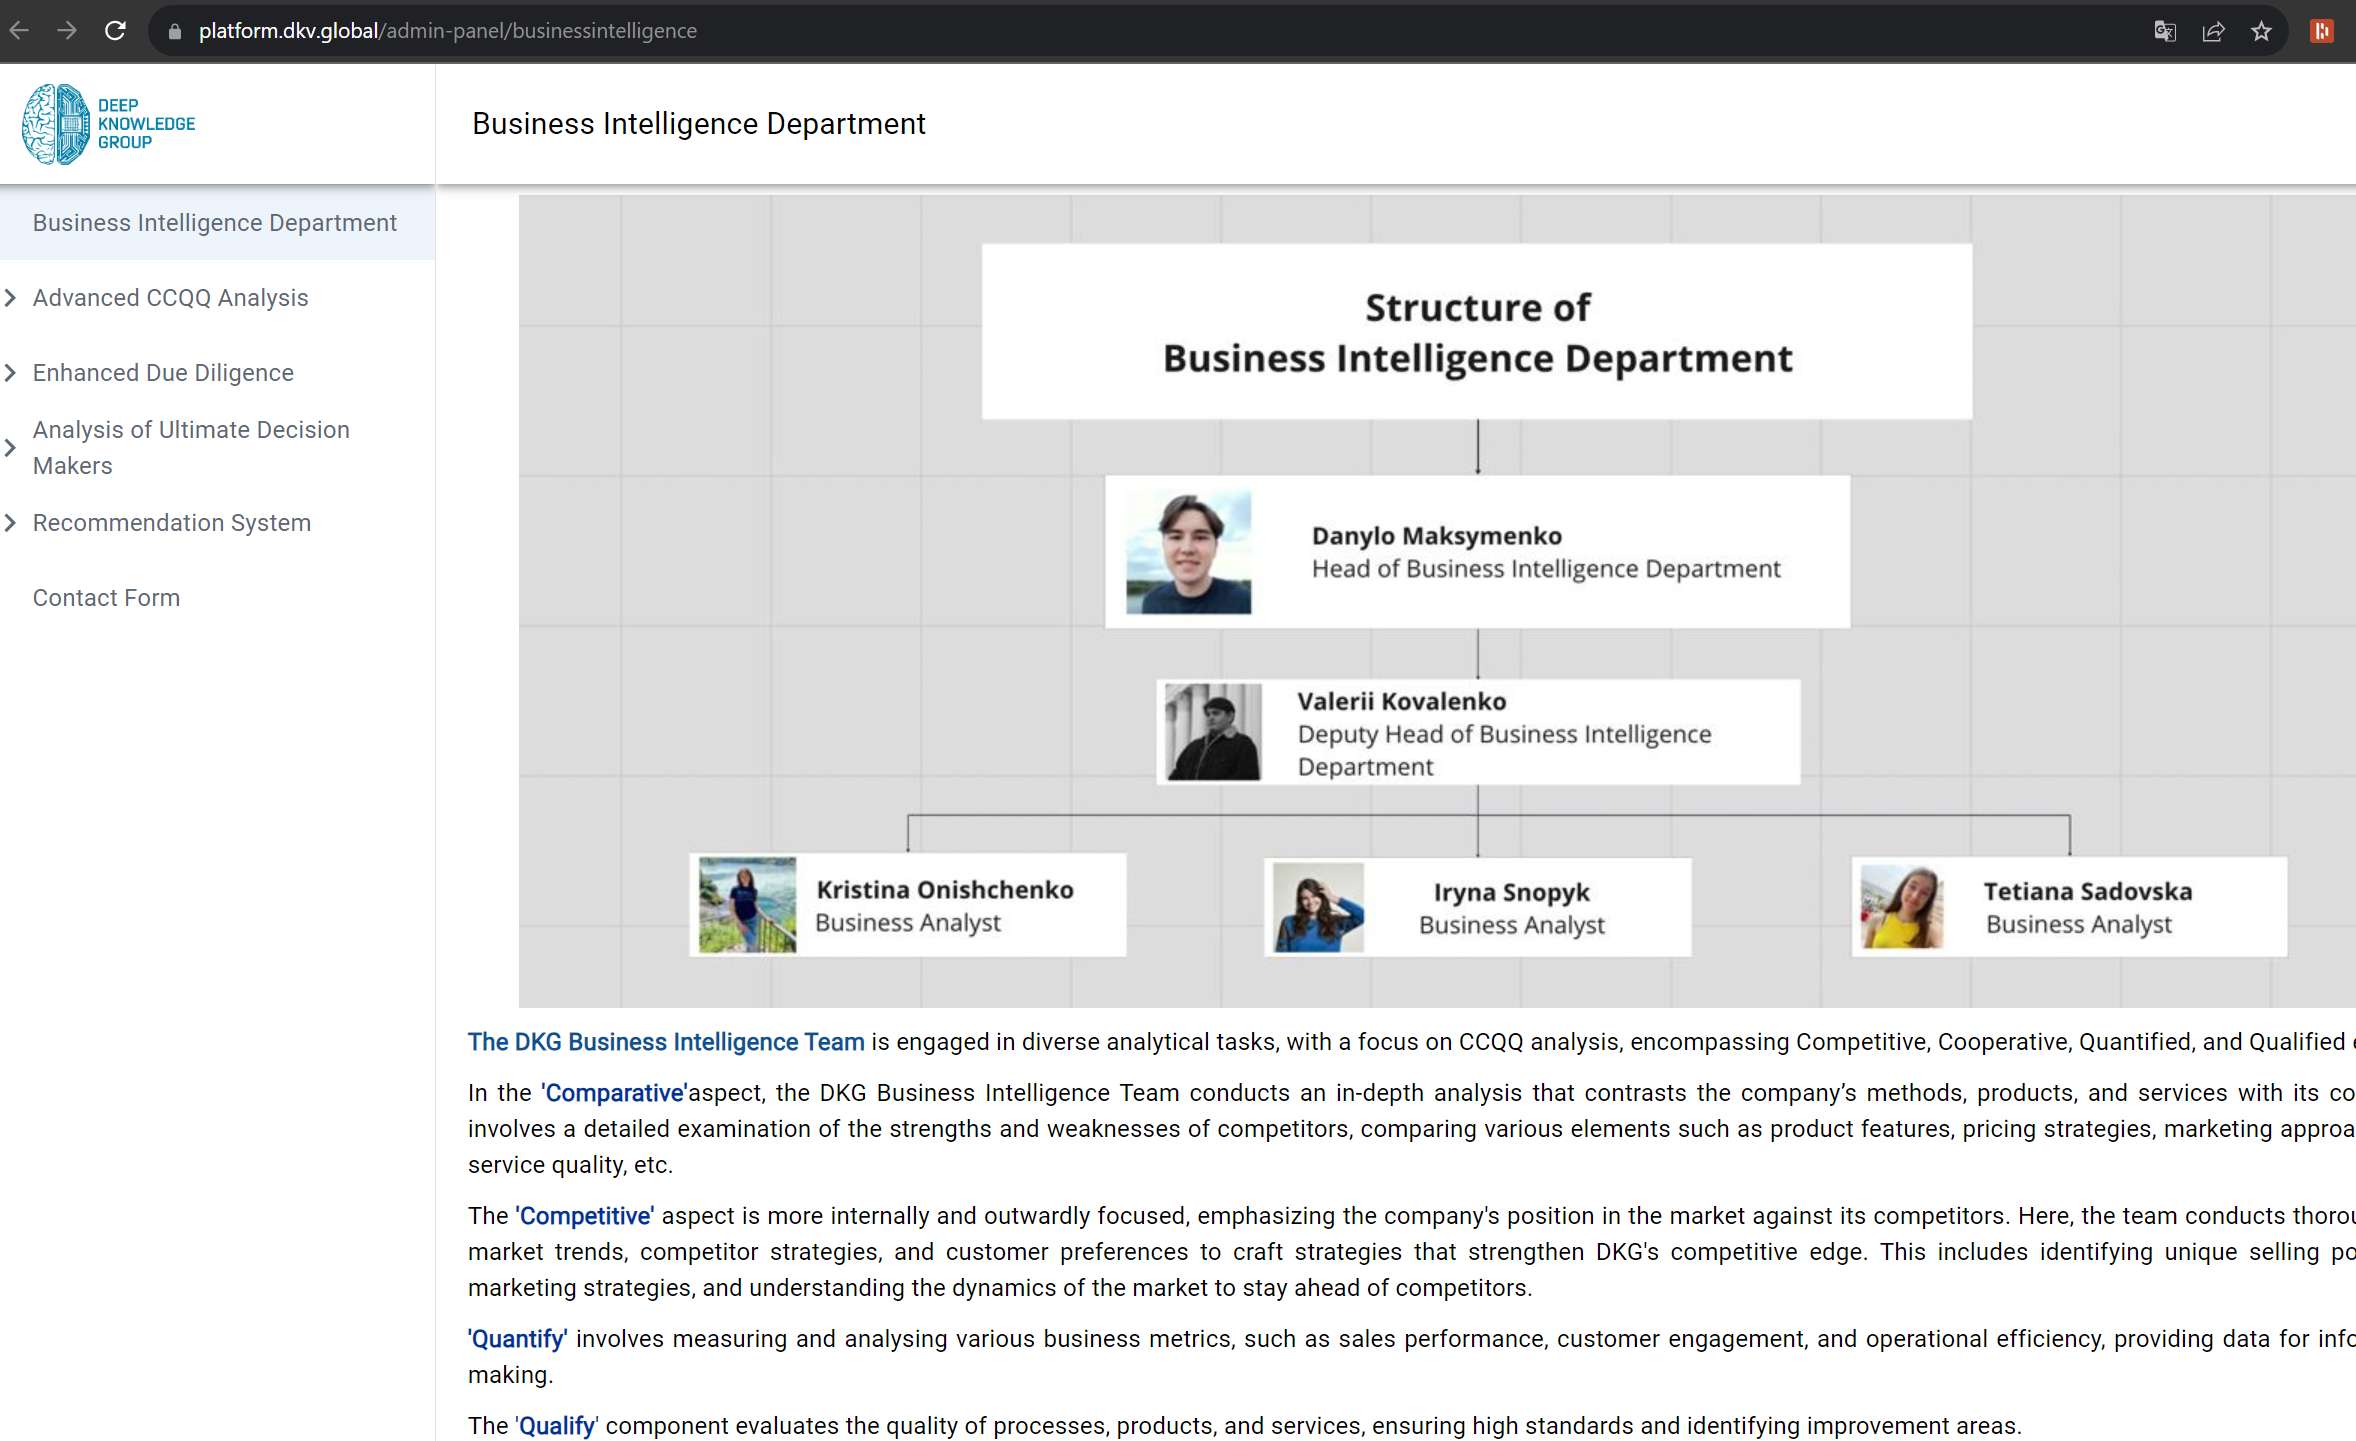Click Danylo Maksymenko's photo thumbnail
This screenshot has height=1441, width=2356.
[x=1187, y=552]
